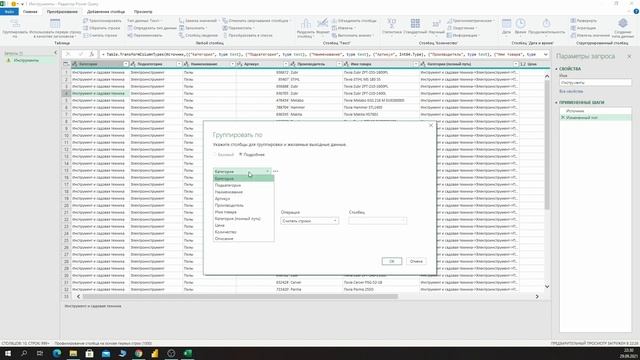The height and width of the screenshot is (360, 640).
Task: Switch to the Главная tab
Action: click(x=30, y=12)
